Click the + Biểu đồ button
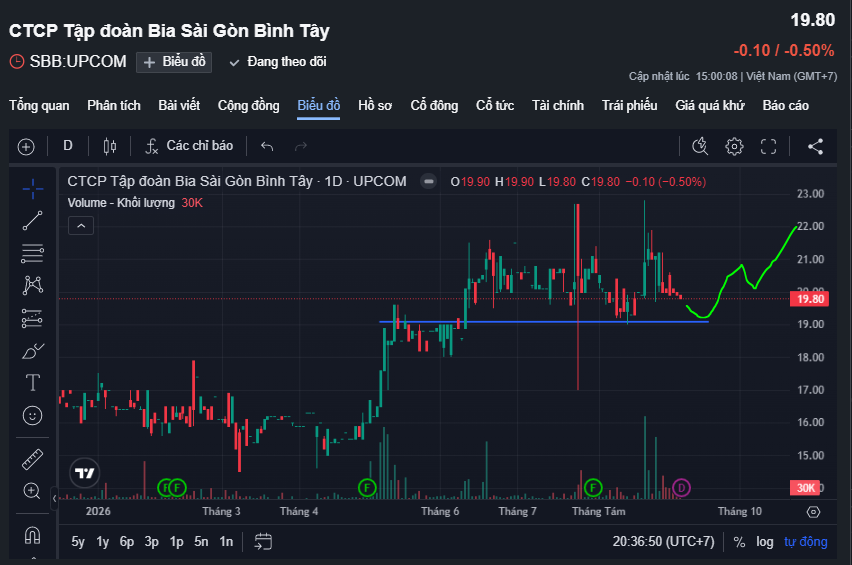 point(174,62)
